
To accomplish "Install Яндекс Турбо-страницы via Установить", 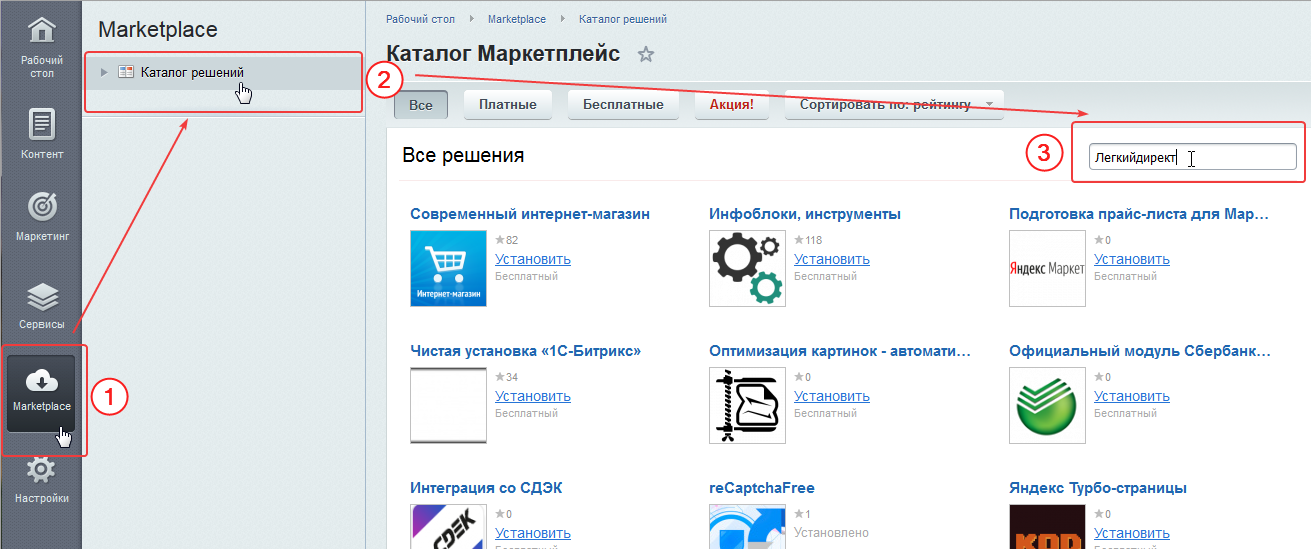I will coord(1132,533).
